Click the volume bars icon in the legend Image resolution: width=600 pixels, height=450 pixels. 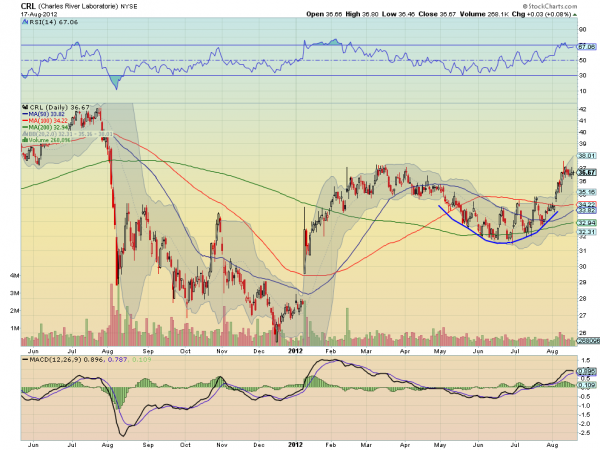pos(25,140)
